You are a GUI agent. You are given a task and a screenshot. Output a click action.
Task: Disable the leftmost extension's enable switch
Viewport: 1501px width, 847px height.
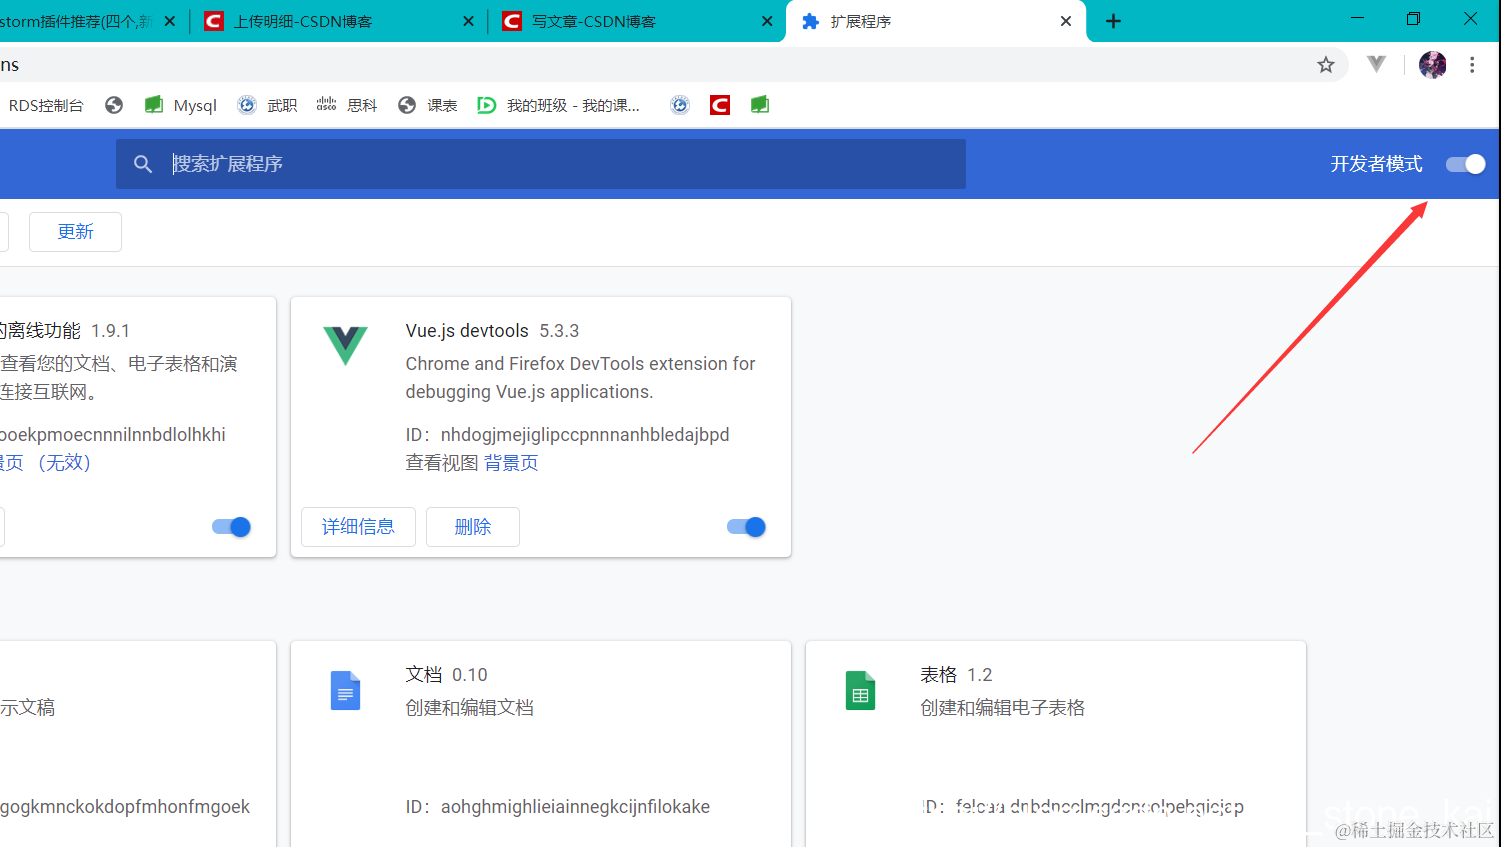(230, 527)
